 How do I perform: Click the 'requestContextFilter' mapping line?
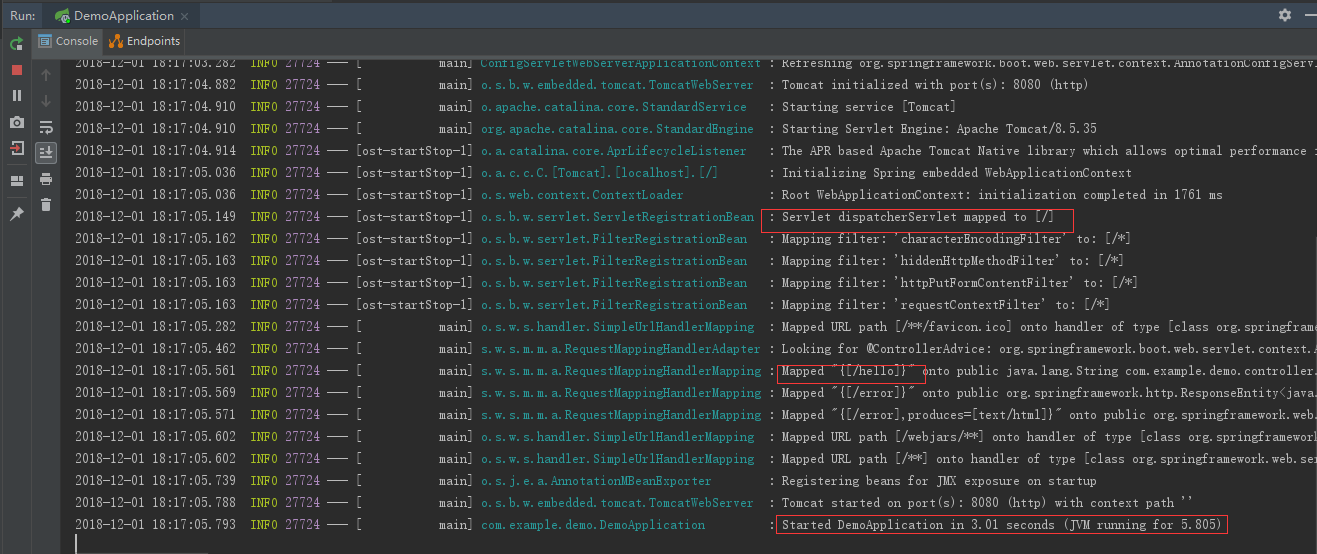click(x=946, y=305)
